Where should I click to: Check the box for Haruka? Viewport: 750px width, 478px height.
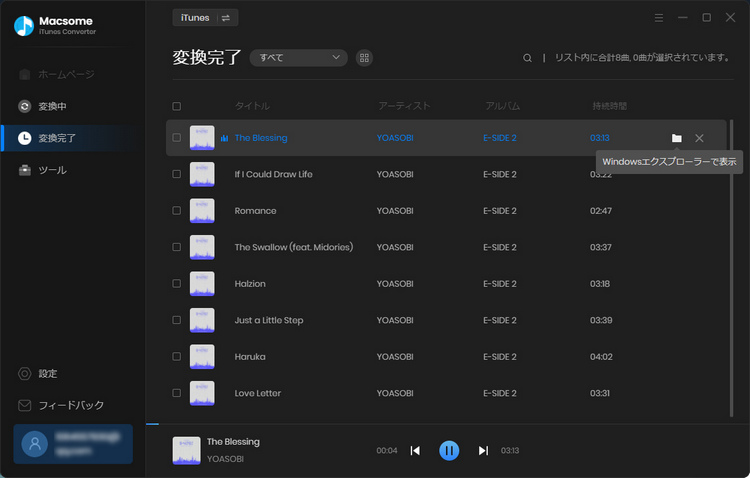click(x=176, y=356)
